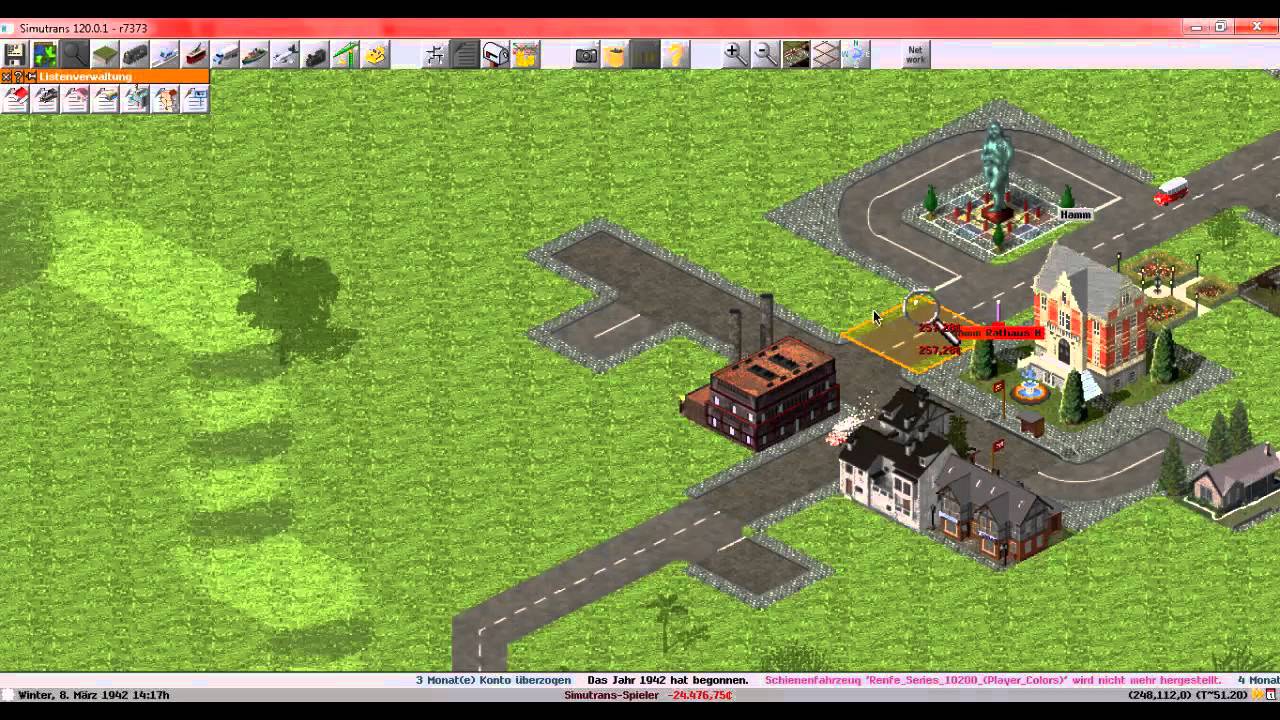
Task: Close the Listenverwaltung tool window
Action: [6, 76]
